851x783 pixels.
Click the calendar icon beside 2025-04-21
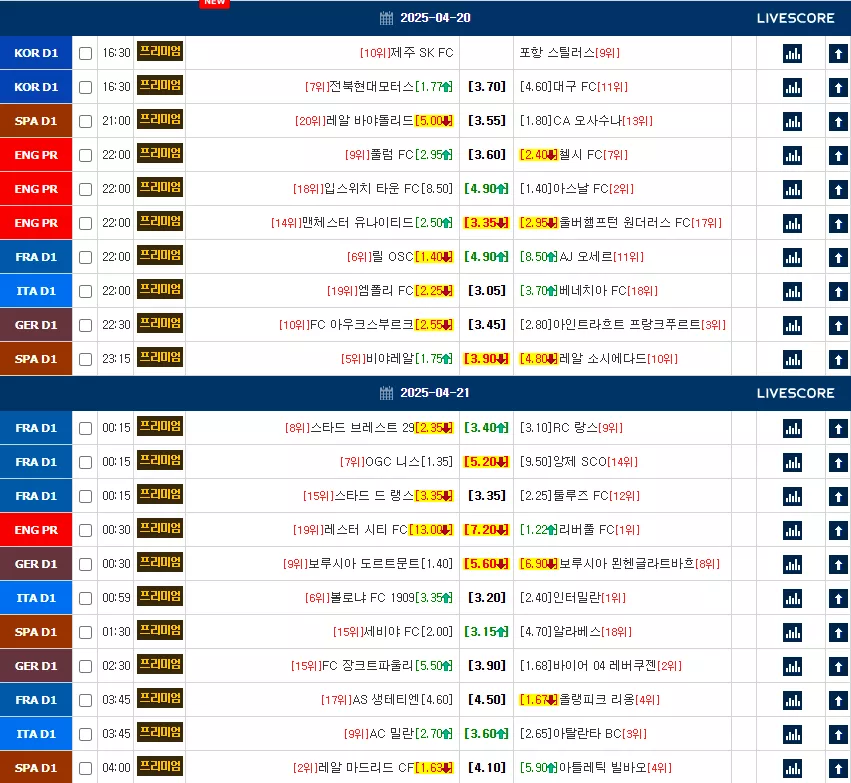click(x=386, y=393)
